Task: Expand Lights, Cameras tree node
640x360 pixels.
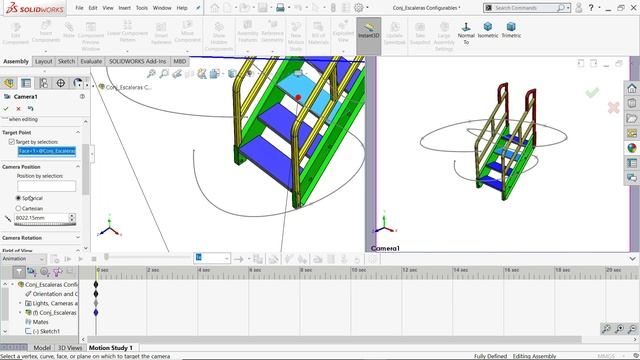Action: click(x=20, y=303)
